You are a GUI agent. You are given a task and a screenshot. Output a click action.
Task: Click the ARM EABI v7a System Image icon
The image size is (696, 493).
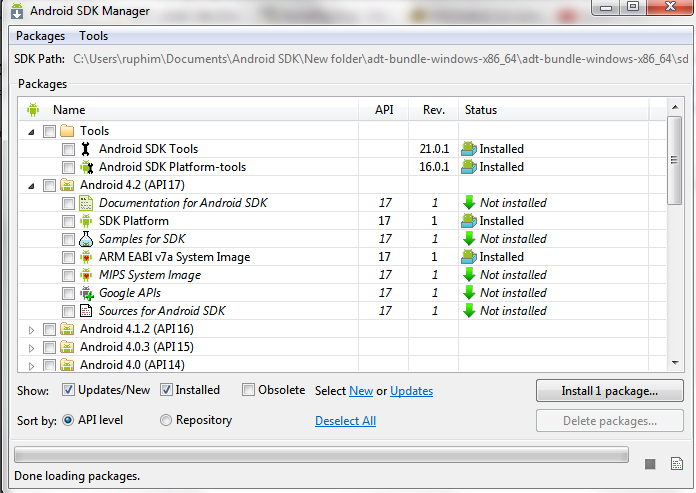click(86, 257)
